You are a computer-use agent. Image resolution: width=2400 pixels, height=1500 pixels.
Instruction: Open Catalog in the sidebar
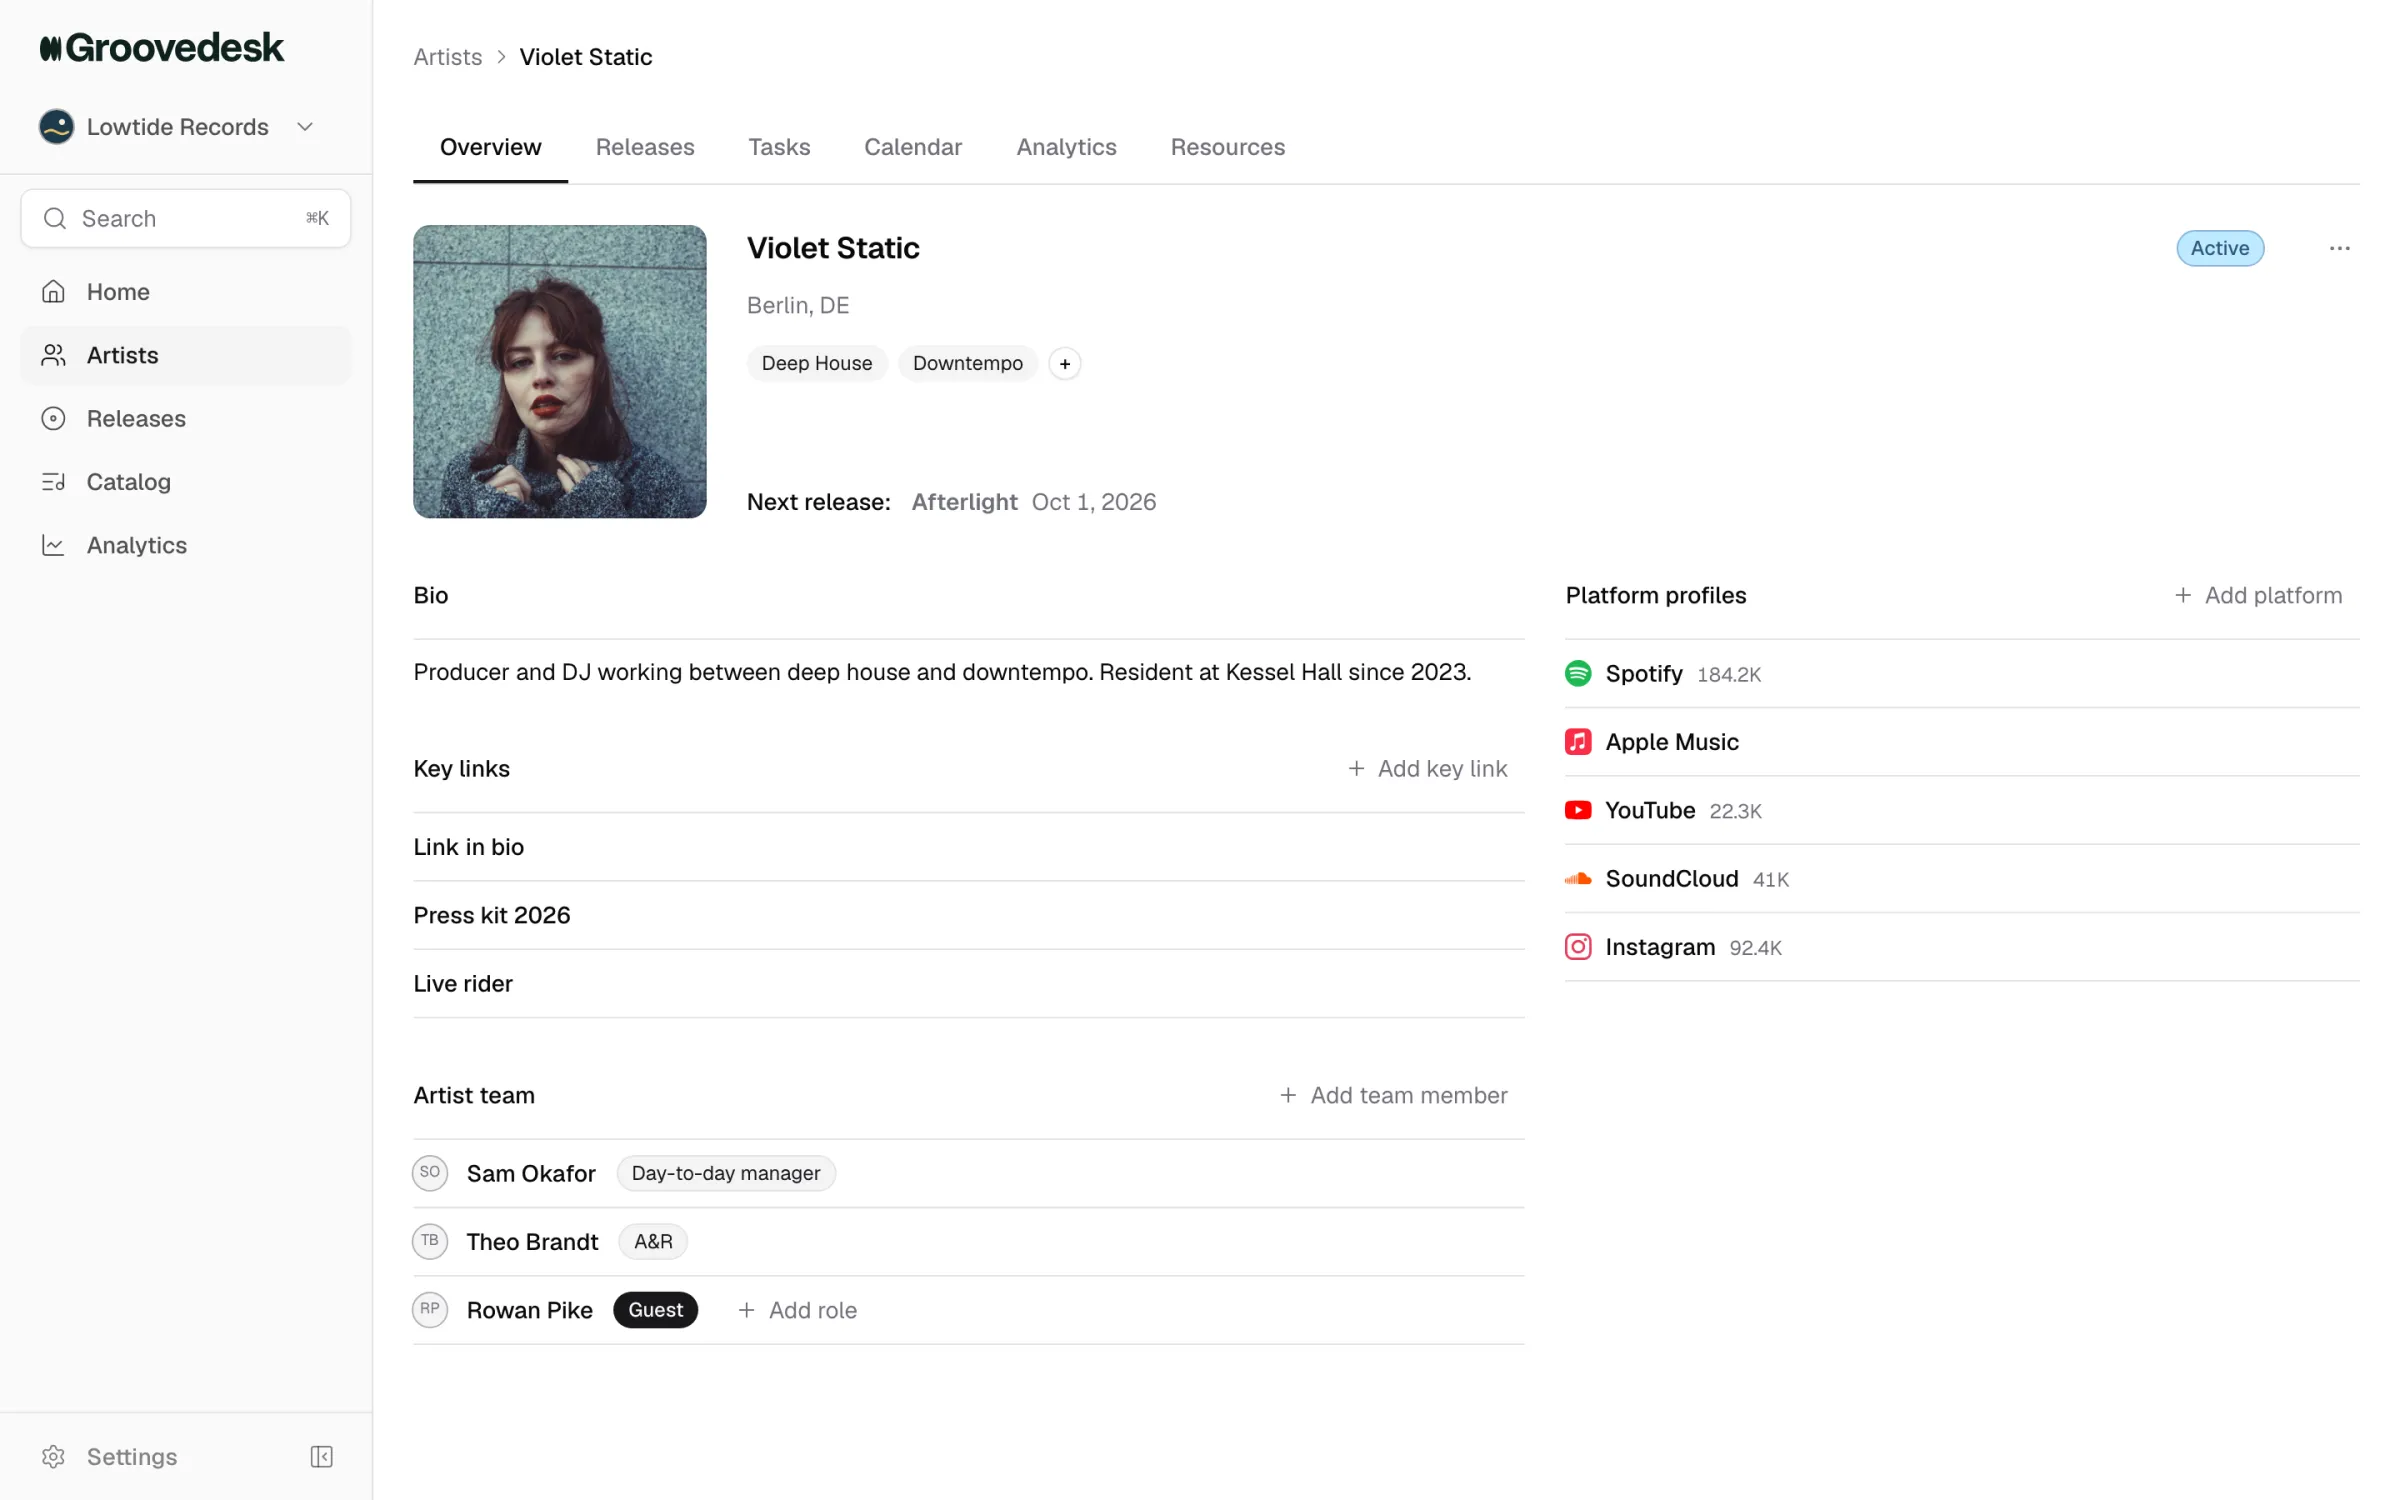186,482
